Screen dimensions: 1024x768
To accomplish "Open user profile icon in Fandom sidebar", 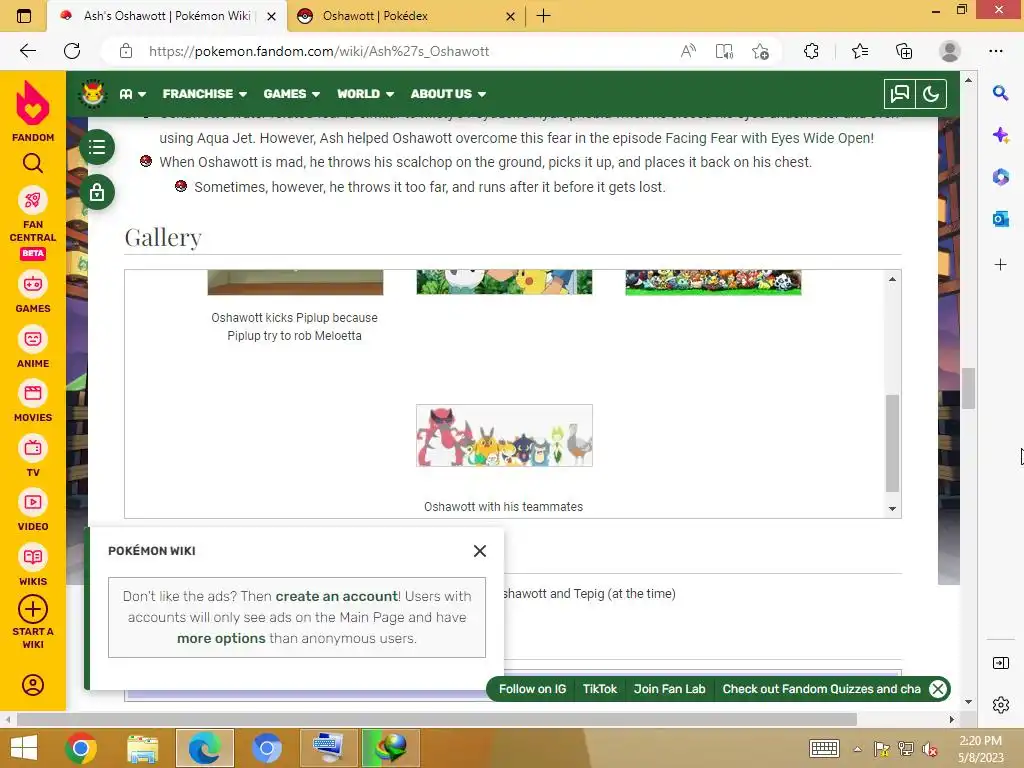I will click(x=33, y=684).
